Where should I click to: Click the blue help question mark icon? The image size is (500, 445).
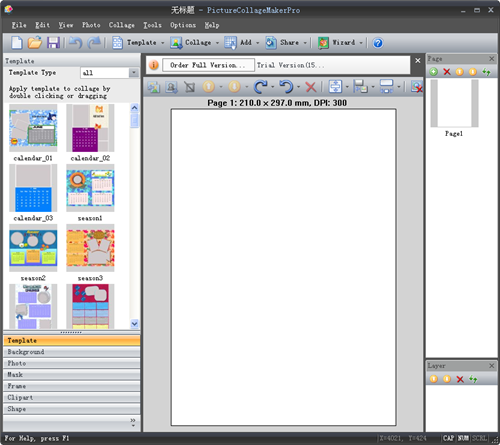tap(378, 43)
